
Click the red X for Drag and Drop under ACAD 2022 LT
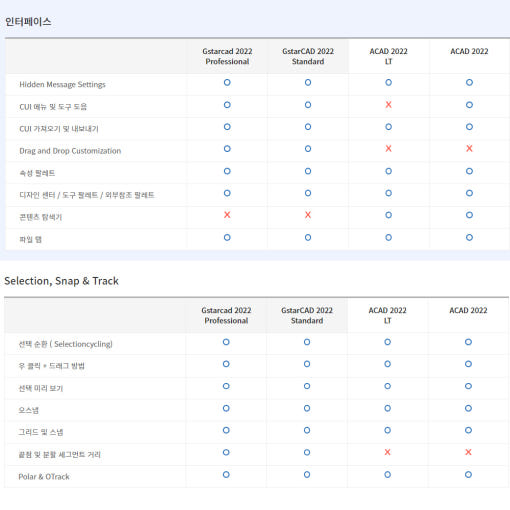[388, 149]
